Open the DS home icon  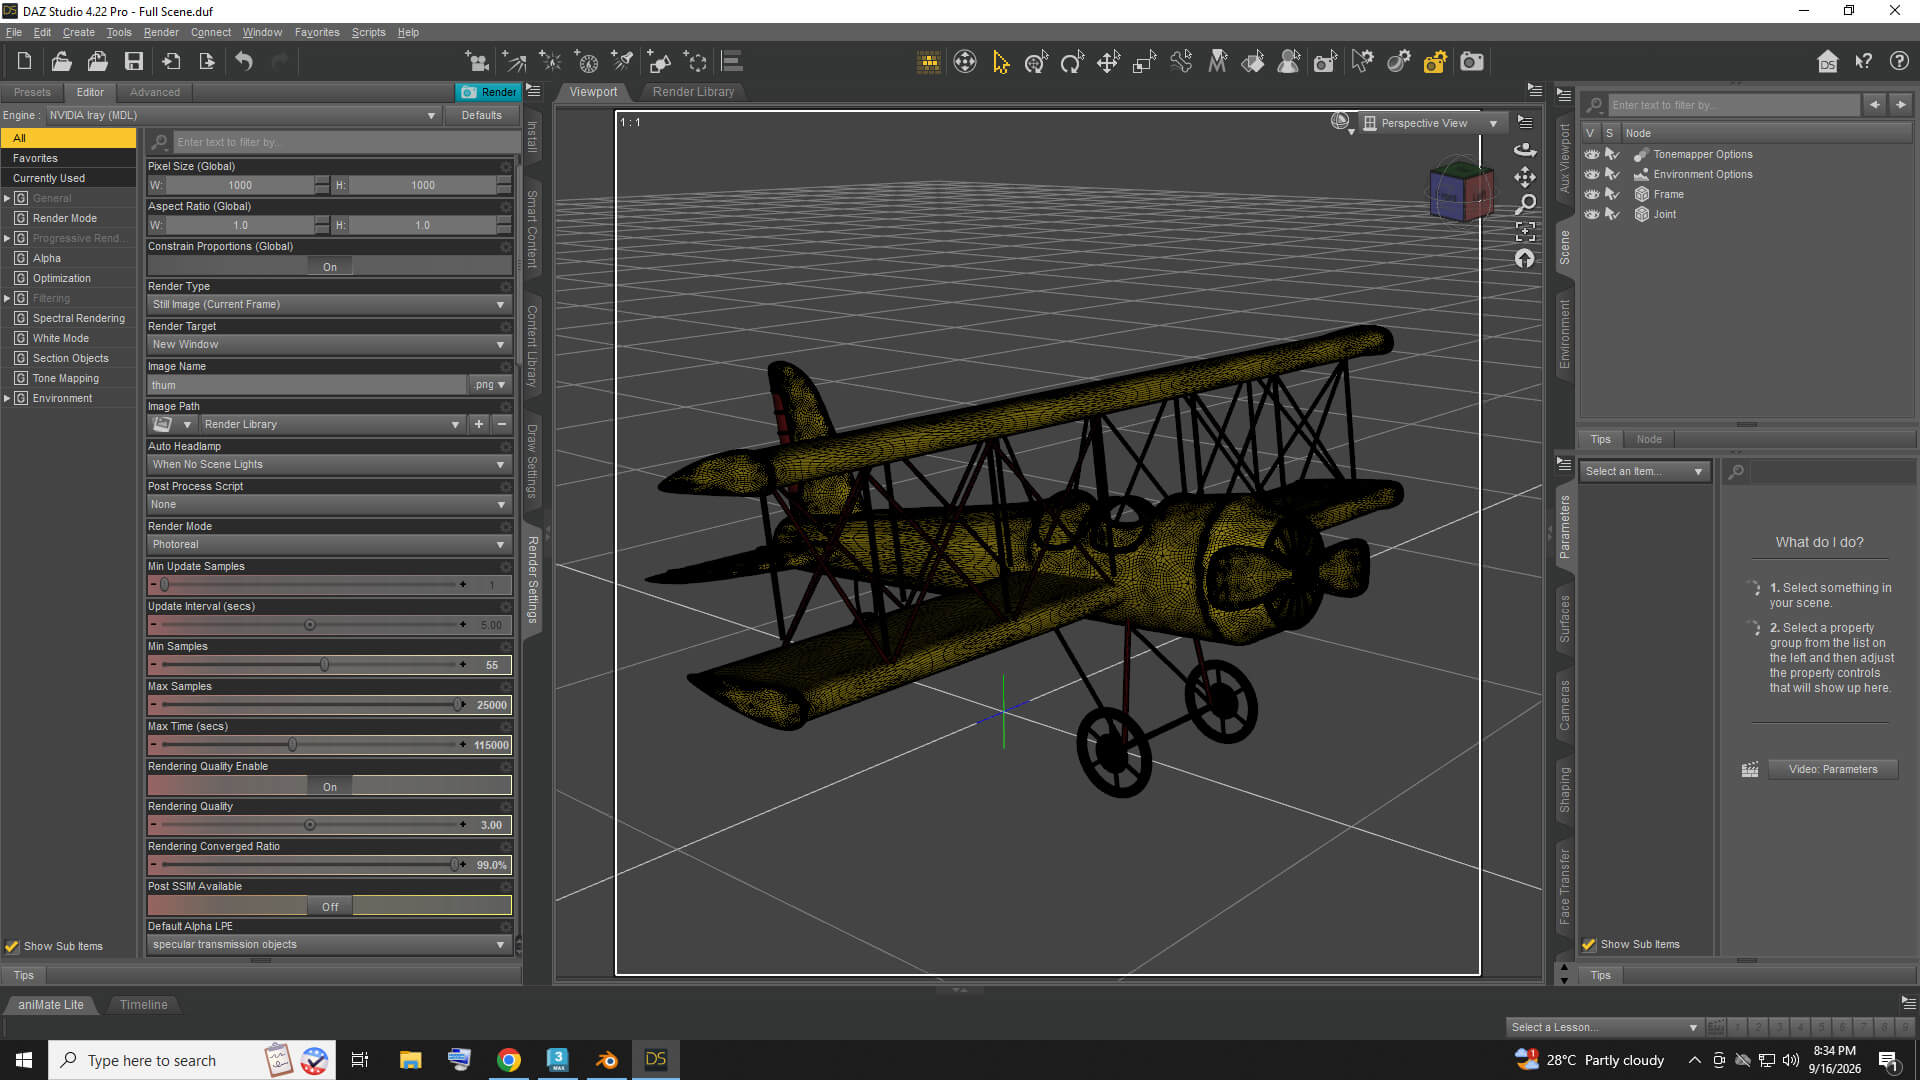pyautogui.click(x=1827, y=62)
